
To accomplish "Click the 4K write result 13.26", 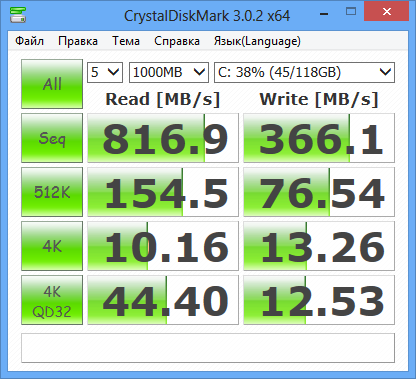I will click(319, 246).
